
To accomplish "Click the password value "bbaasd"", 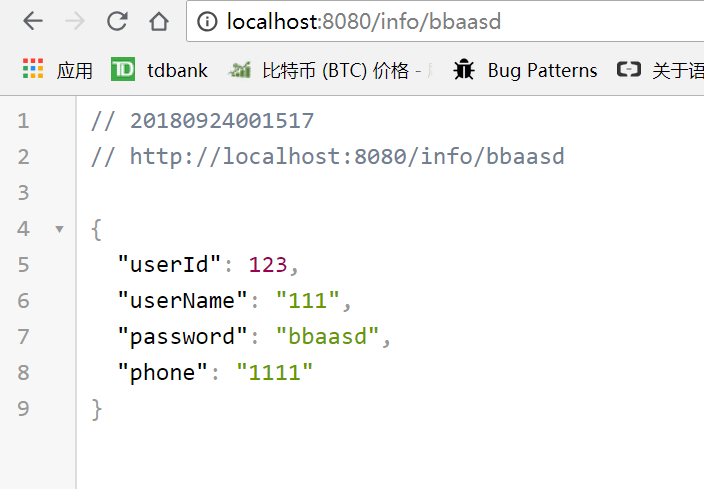I will pyautogui.click(x=327, y=336).
